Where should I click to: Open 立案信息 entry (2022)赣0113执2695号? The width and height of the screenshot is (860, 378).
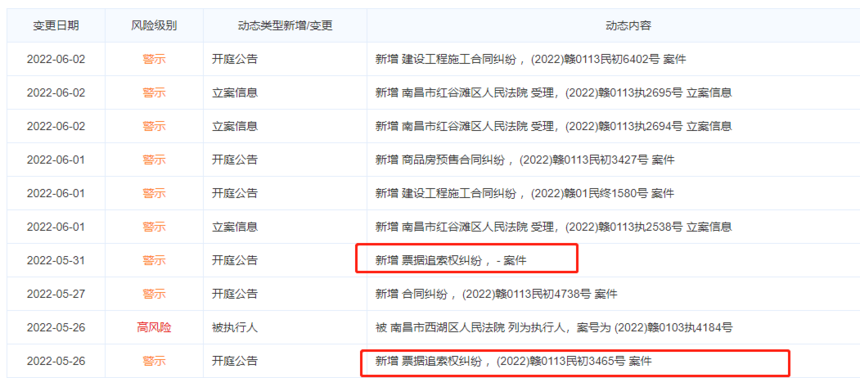[x=553, y=93]
